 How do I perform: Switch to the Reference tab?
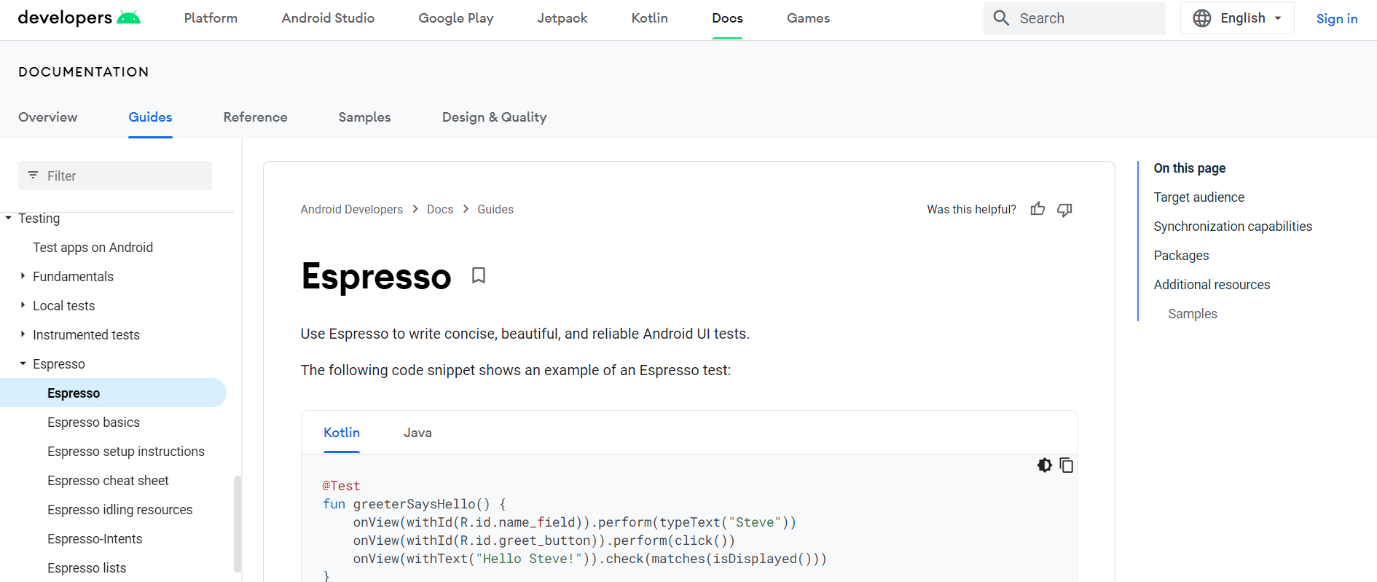tap(255, 117)
